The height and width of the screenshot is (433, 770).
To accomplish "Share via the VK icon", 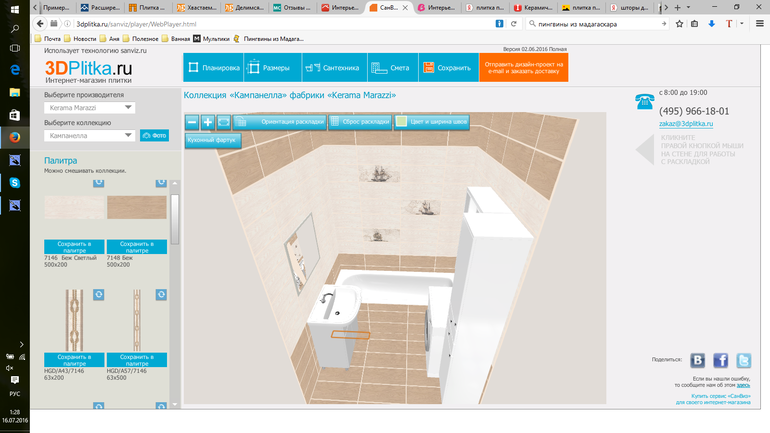I will 697,361.
